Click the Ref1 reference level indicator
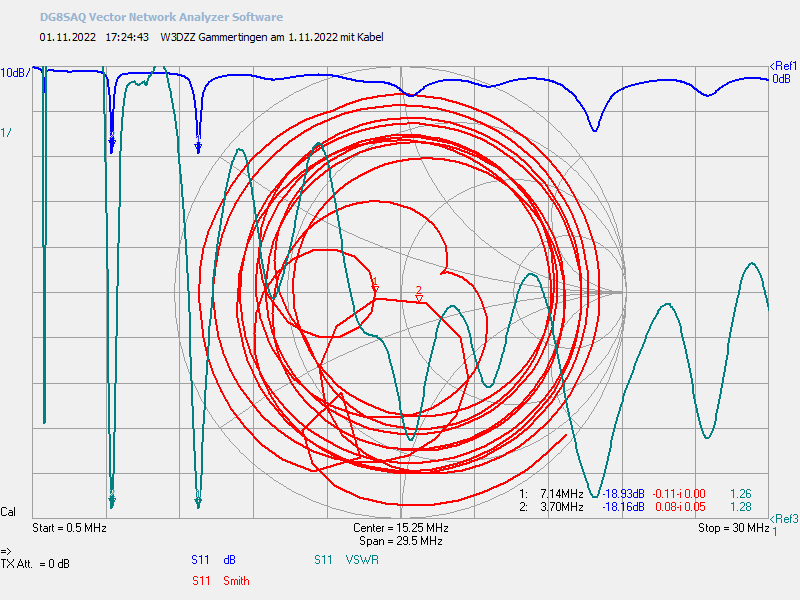The height and width of the screenshot is (600, 800). [x=784, y=66]
